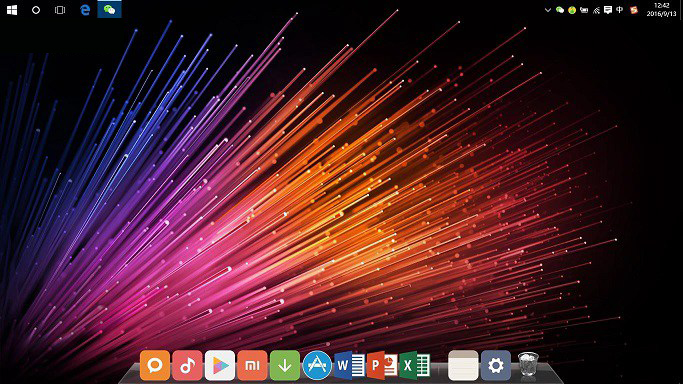This screenshot has height=384, width=683.
Task: Open the Wi-Fi signal tray icon
Action: (x=596, y=10)
